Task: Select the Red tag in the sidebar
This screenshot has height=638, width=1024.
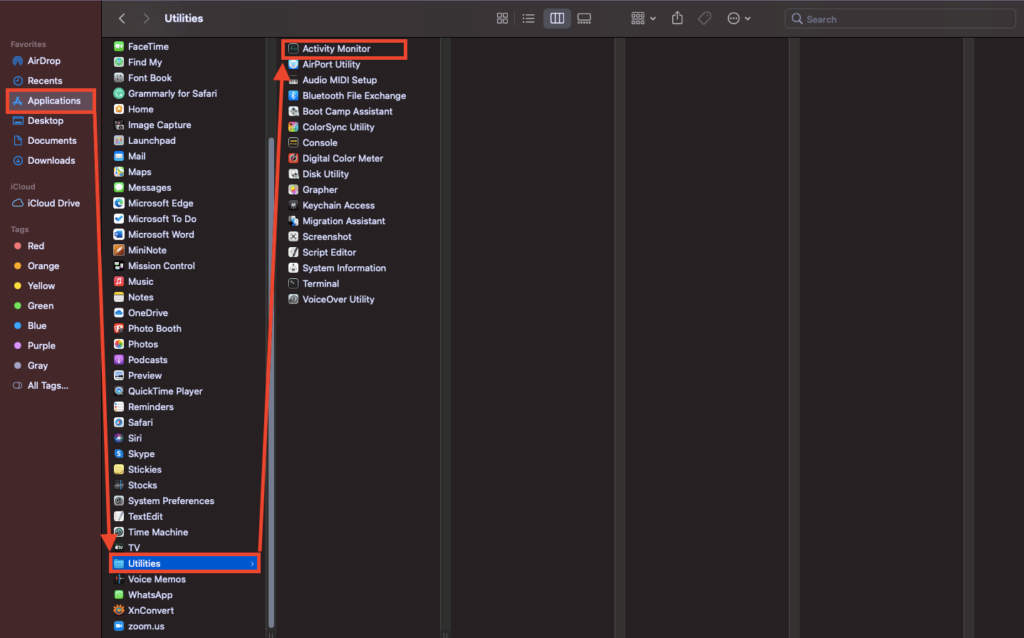Action: click(x=36, y=246)
